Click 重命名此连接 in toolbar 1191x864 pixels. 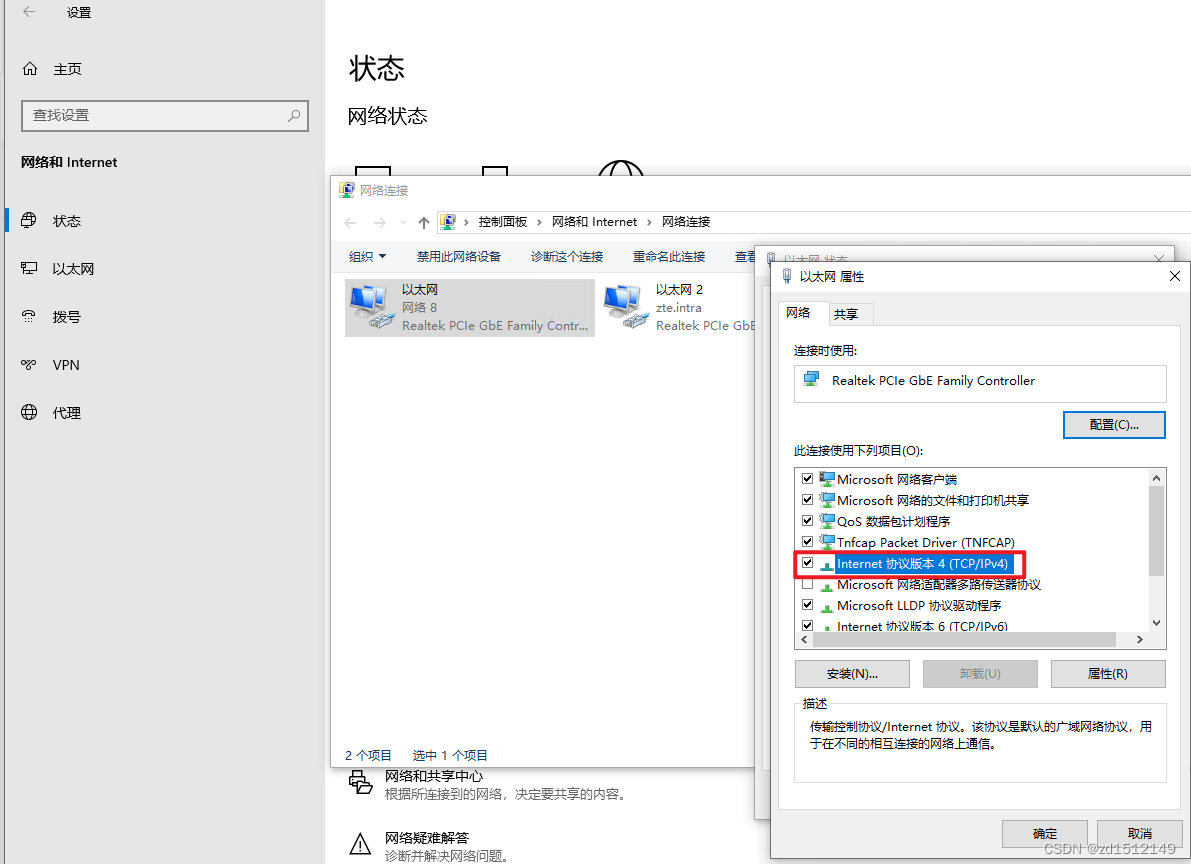tap(669, 257)
